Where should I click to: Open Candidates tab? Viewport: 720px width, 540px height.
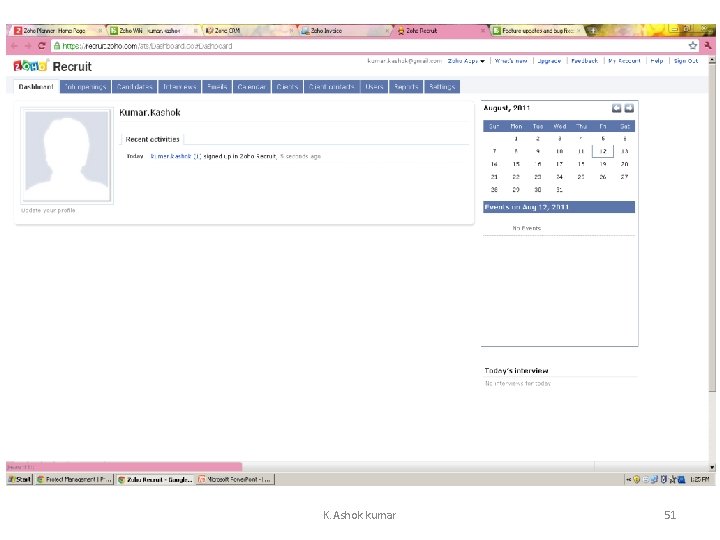coord(135,86)
